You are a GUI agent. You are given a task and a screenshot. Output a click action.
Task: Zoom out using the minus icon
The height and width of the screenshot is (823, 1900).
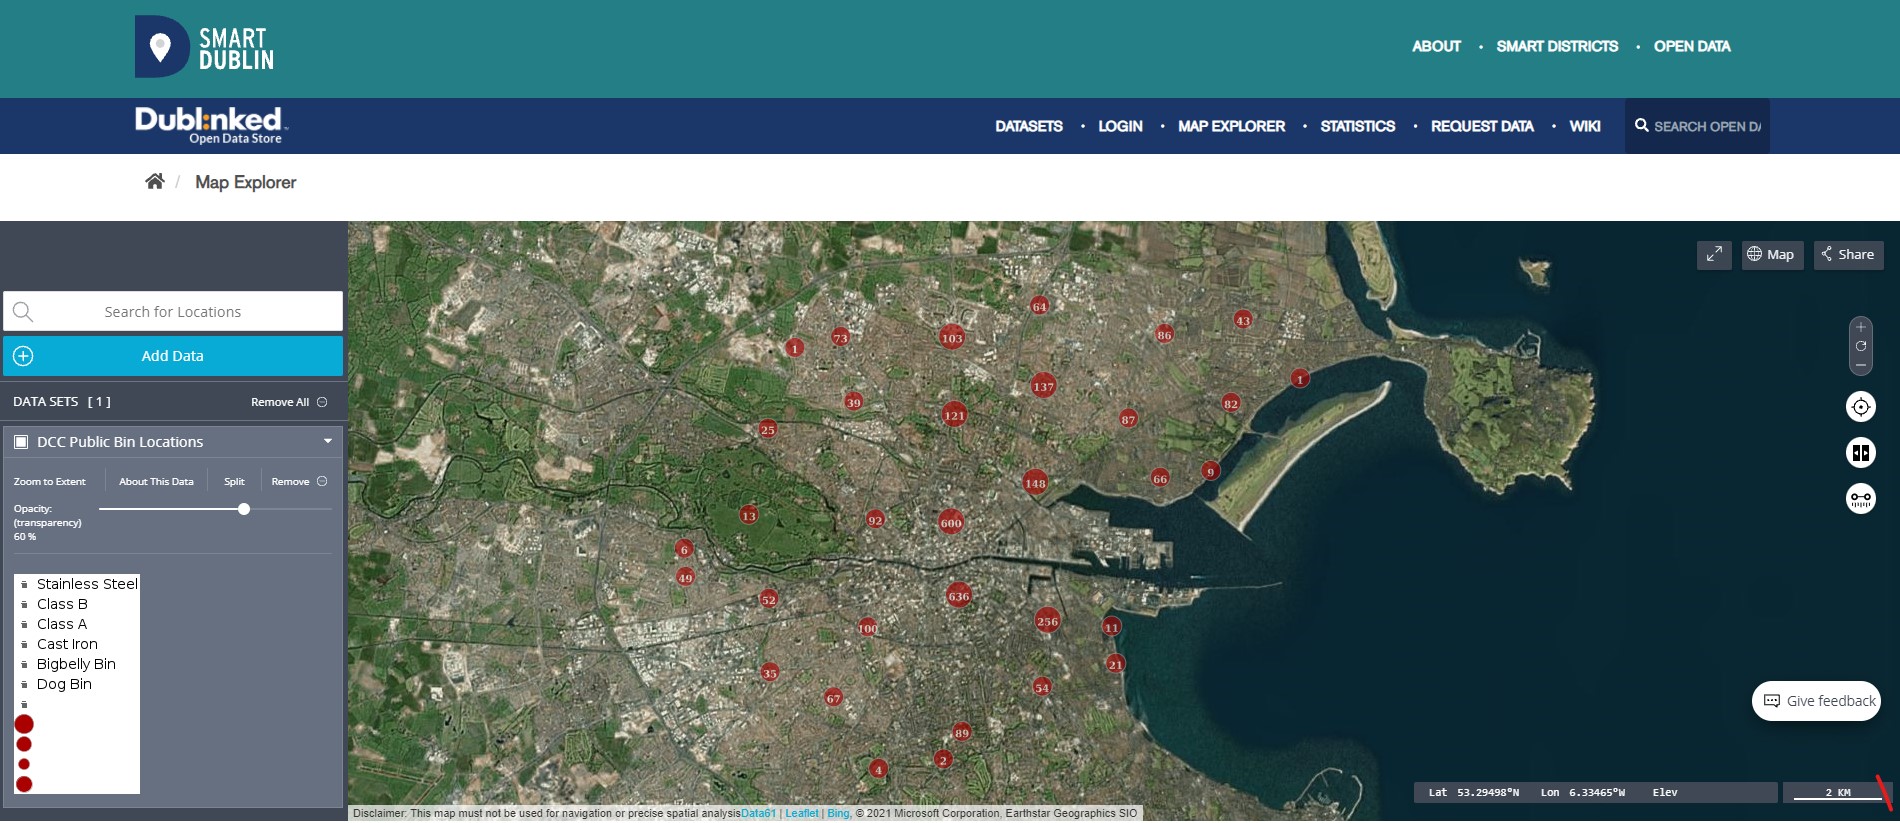coord(1860,365)
